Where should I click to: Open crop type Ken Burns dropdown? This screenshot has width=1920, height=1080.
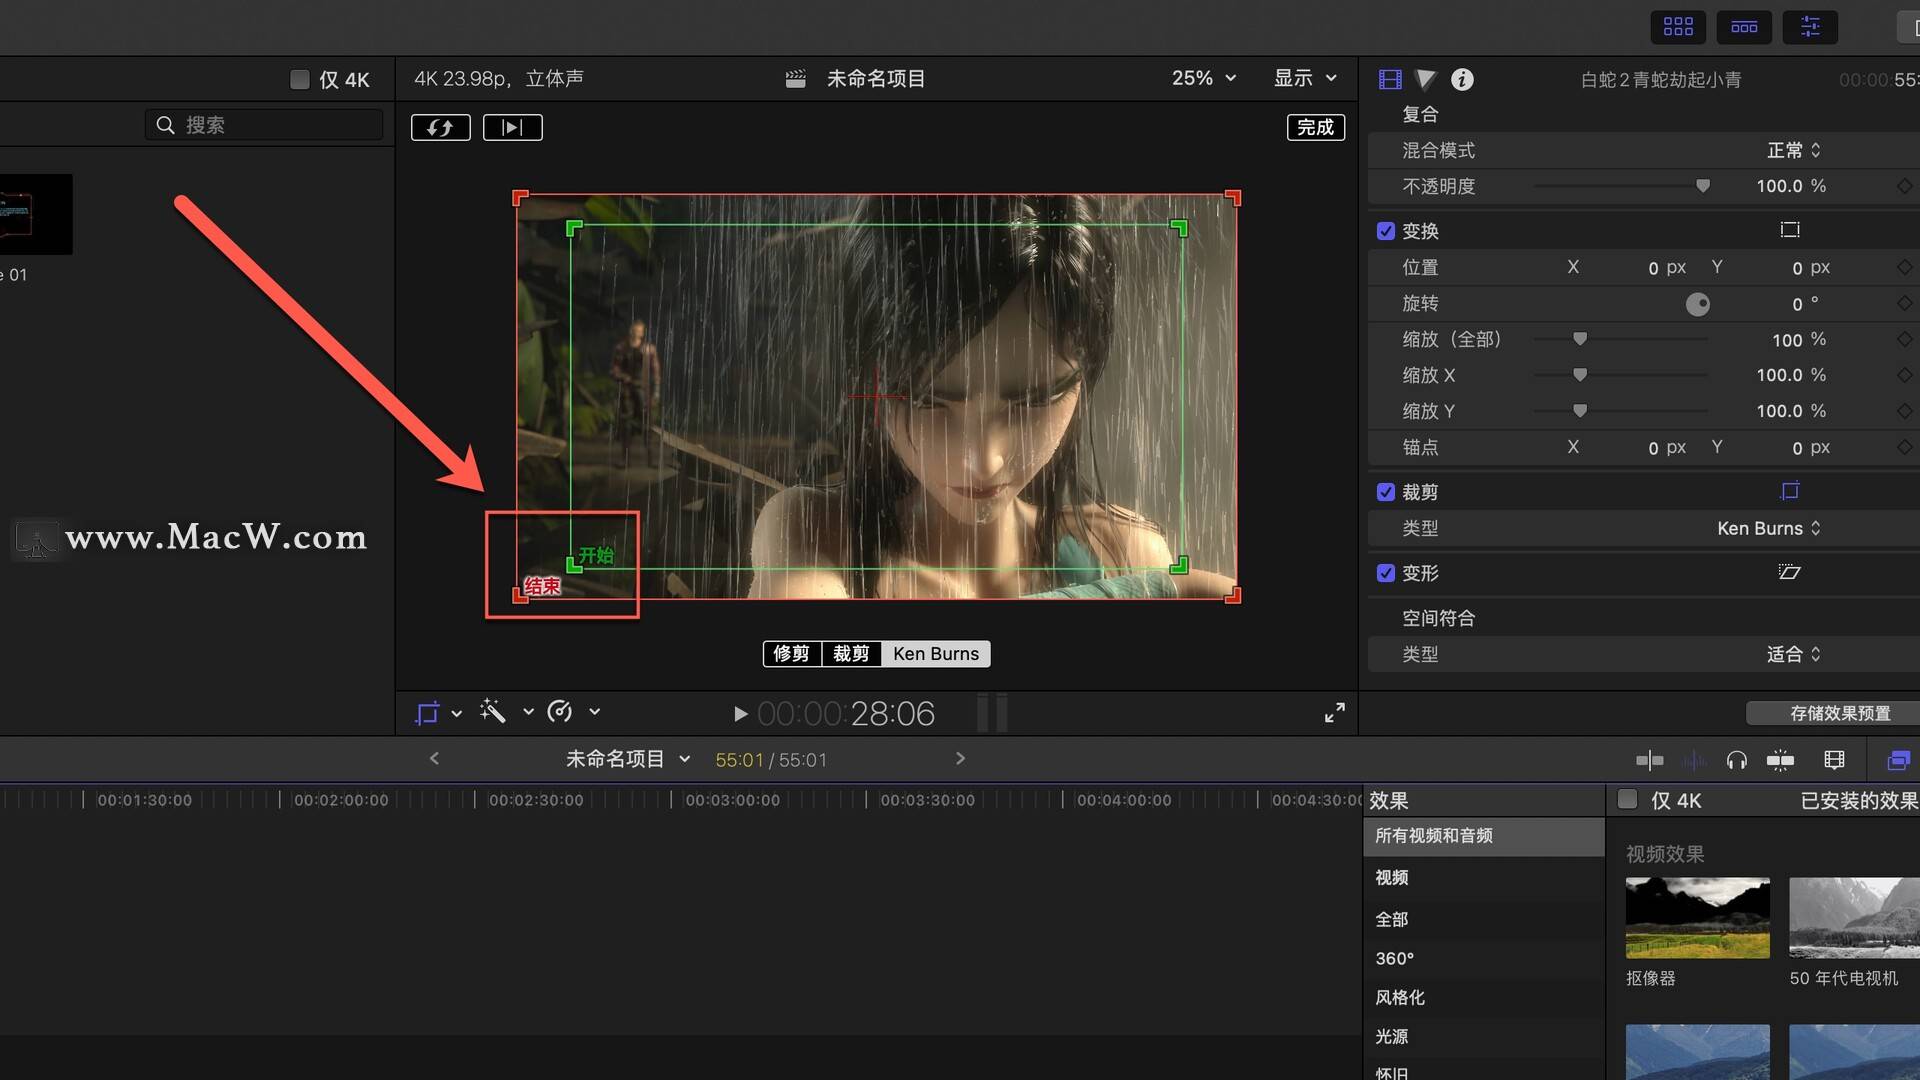[x=1769, y=528]
